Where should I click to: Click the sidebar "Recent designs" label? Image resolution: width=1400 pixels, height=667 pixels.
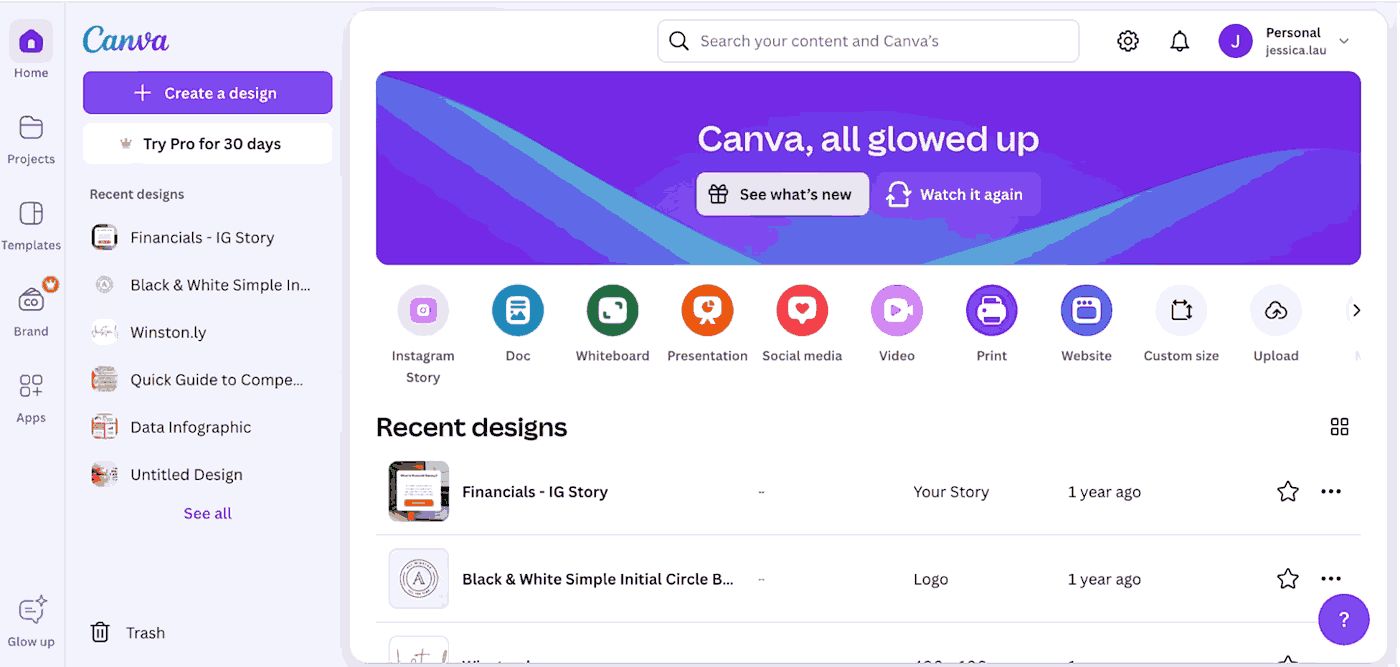click(137, 194)
